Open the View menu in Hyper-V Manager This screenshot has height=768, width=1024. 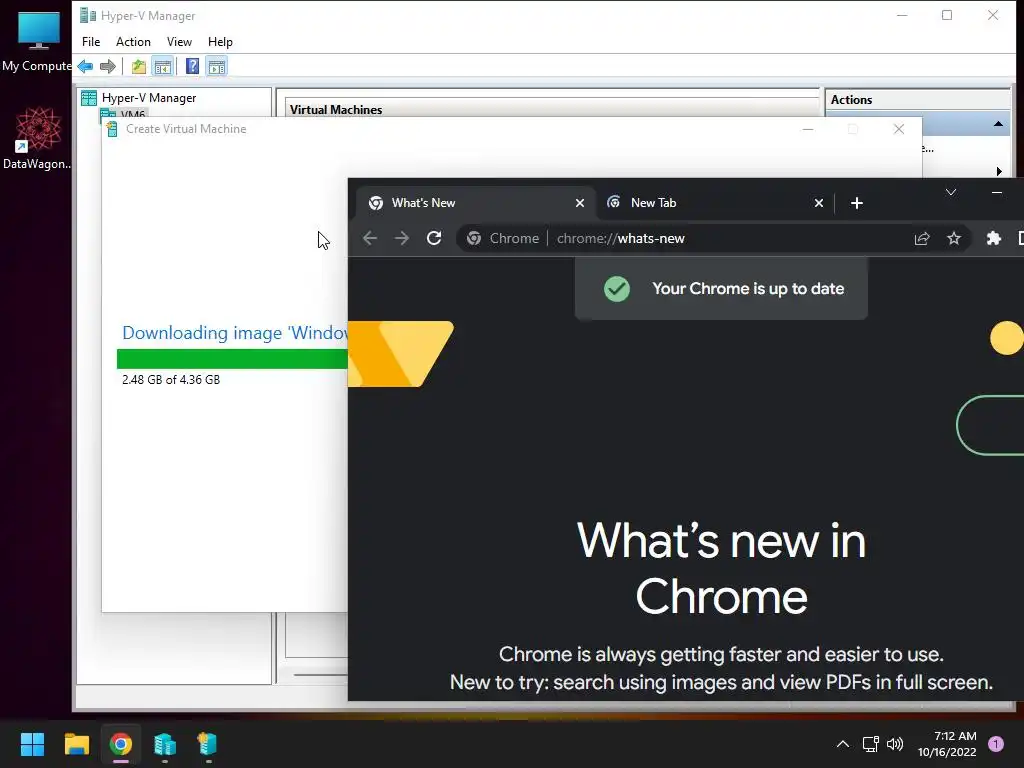179,42
